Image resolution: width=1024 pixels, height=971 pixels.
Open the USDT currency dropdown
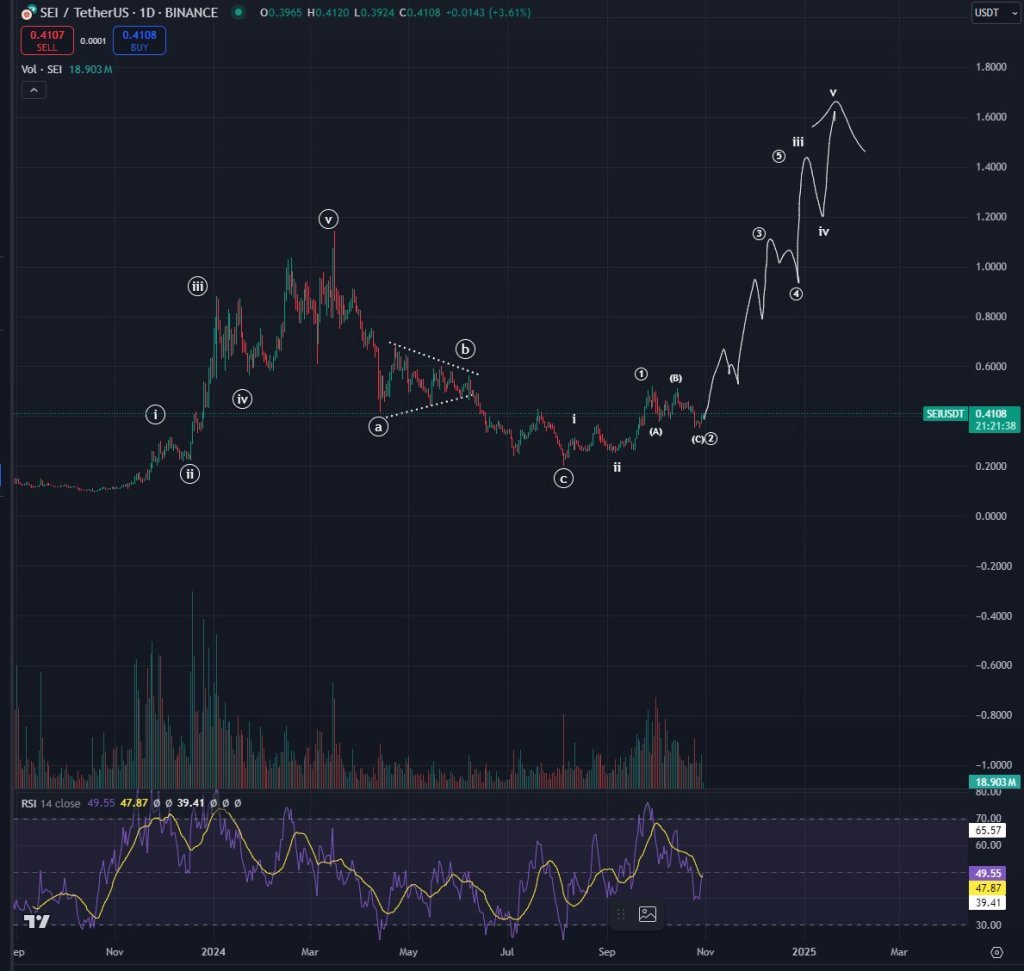coord(996,12)
